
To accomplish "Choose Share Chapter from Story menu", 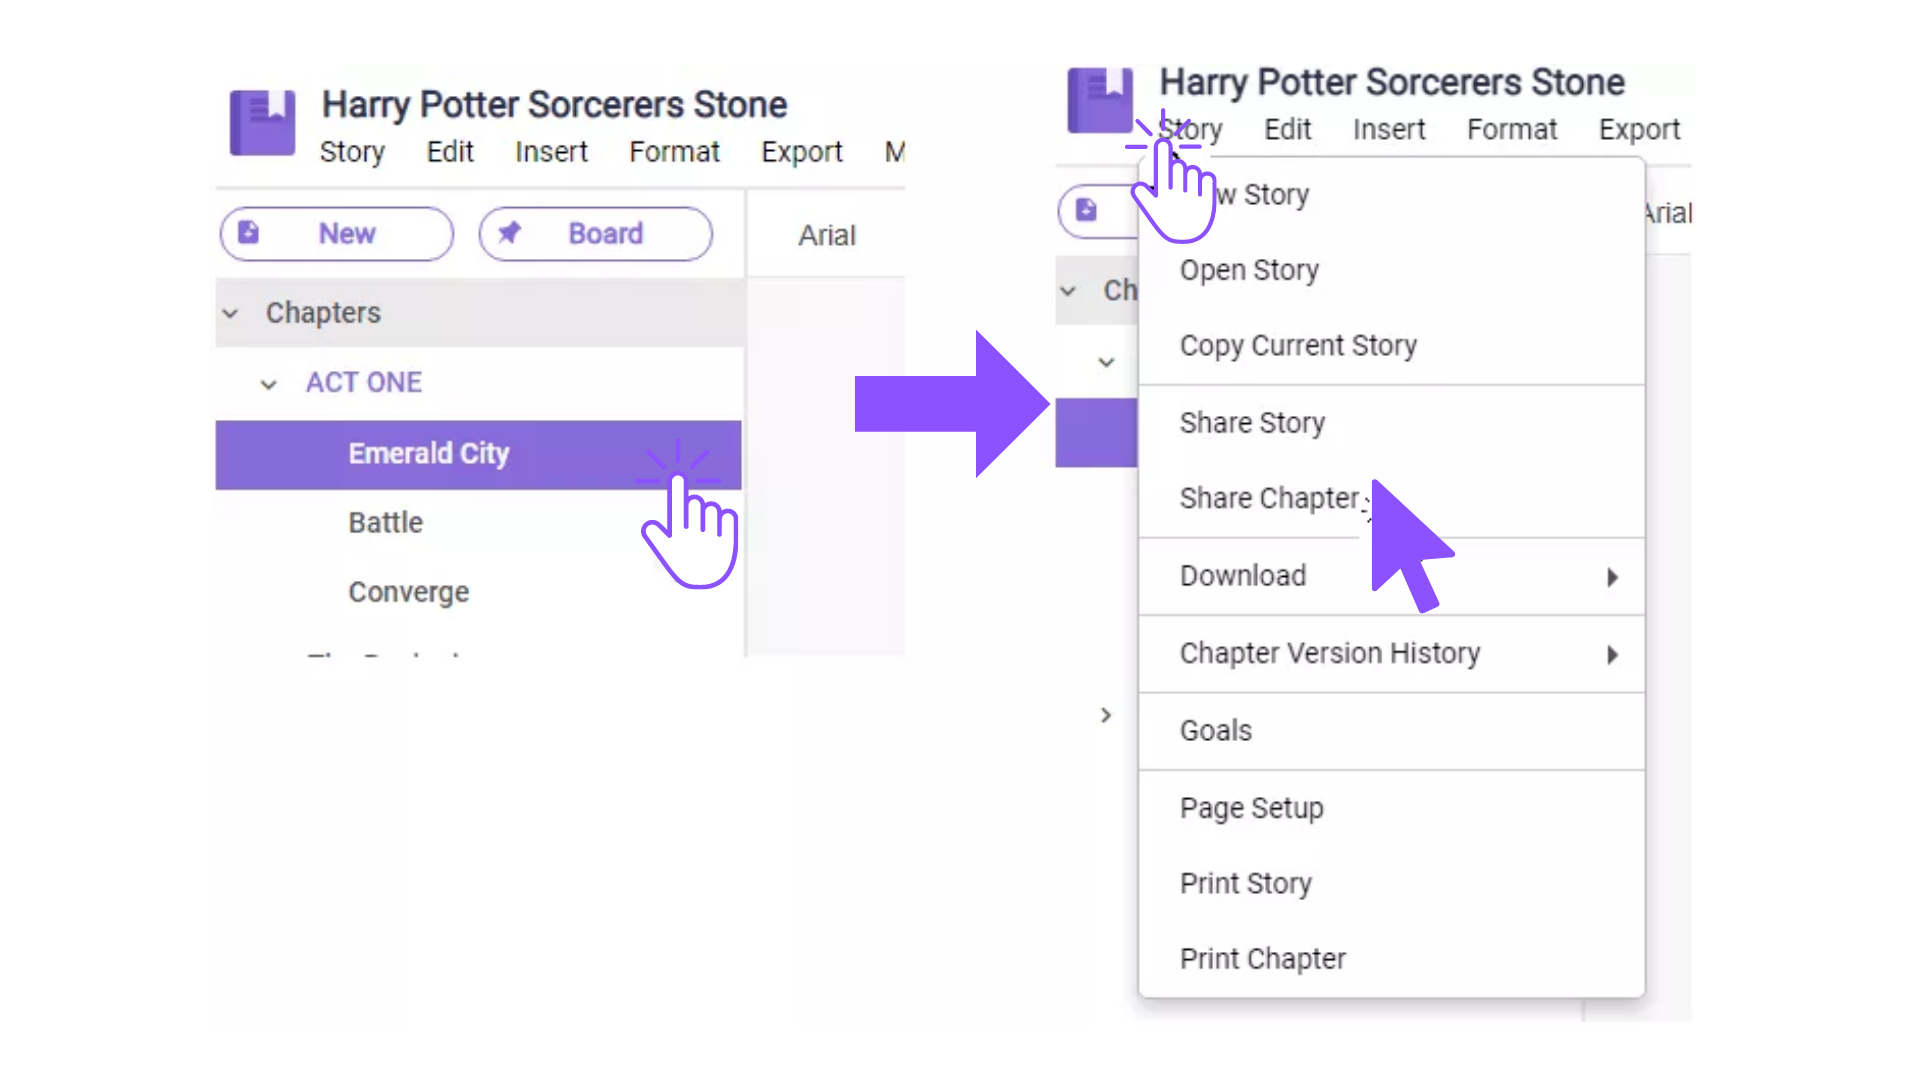I will (x=1269, y=498).
